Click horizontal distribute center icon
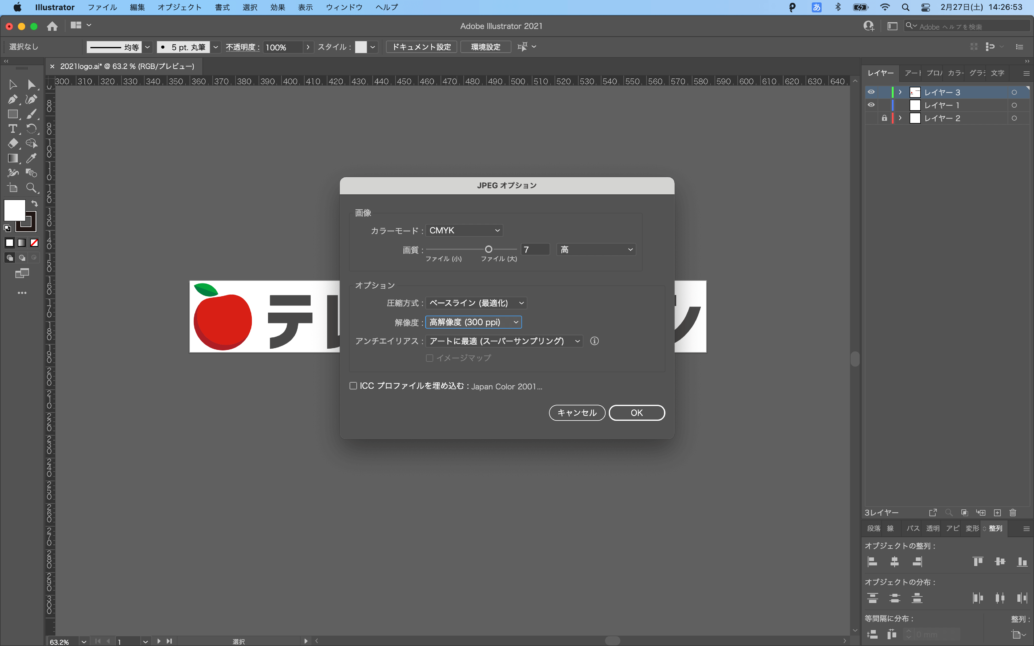The height and width of the screenshot is (646, 1034). pyautogui.click(x=1000, y=598)
